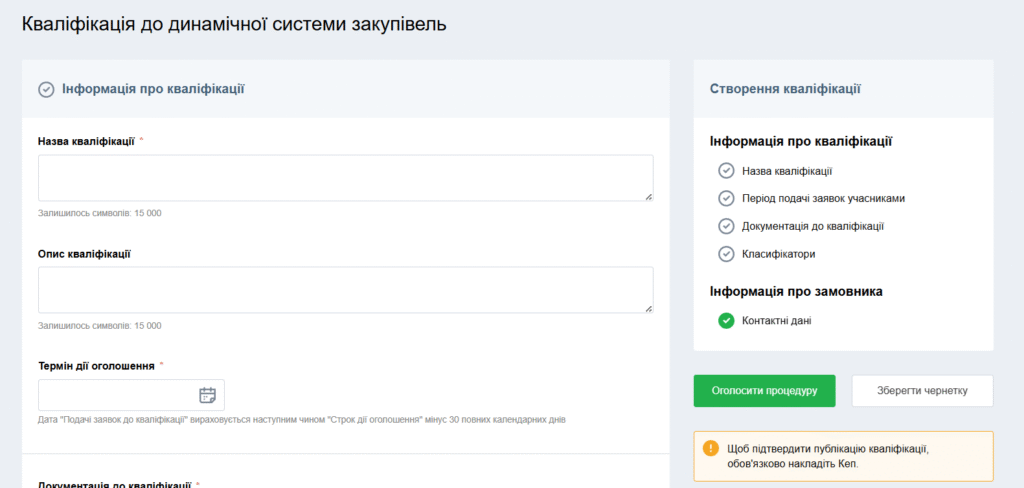Focus the 'Опис кваліфікації' text area
The image size is (1024, 488).
(345, 290)
